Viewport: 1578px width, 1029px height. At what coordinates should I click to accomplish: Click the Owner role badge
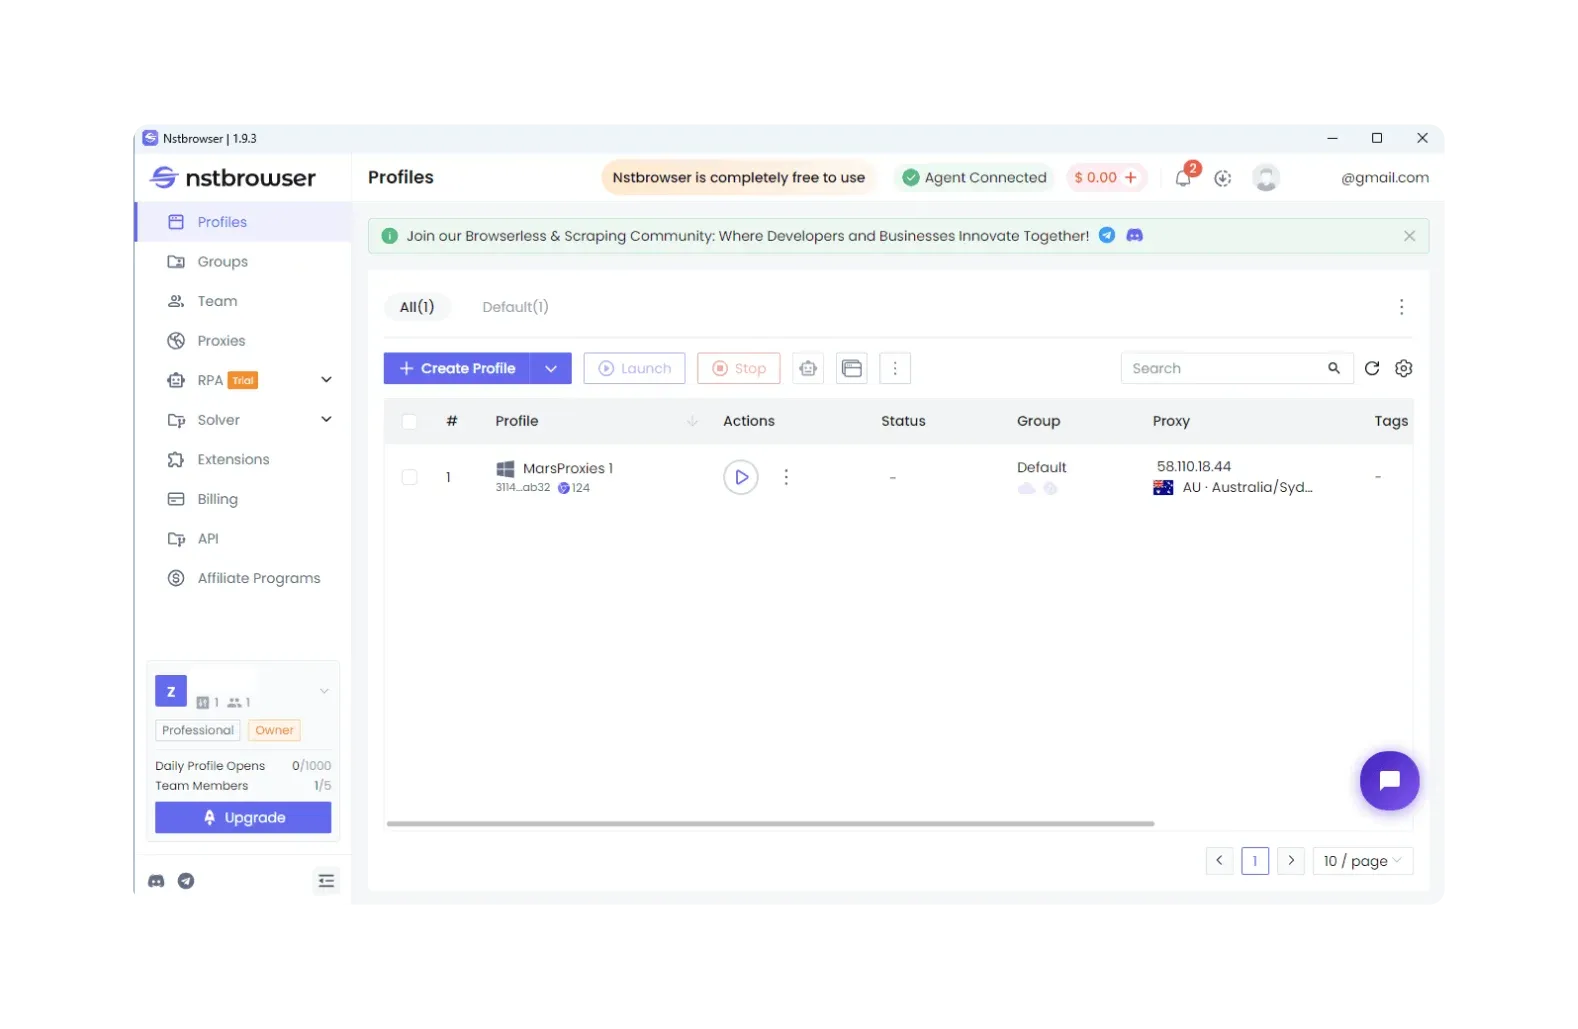point(274,730)
